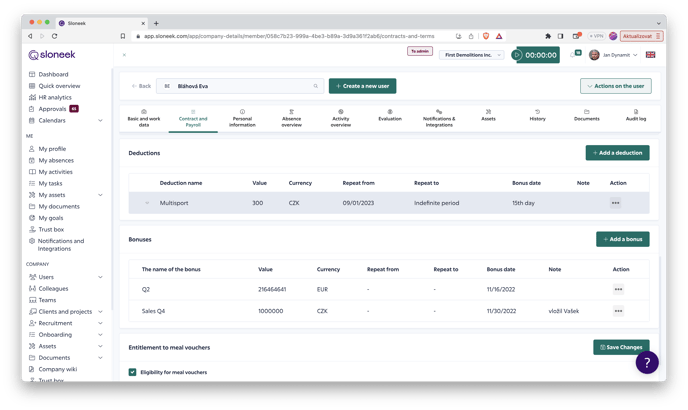688x410 pixels.
Task: Switch to Activity overview tab
Action: (x=340, y=119)
